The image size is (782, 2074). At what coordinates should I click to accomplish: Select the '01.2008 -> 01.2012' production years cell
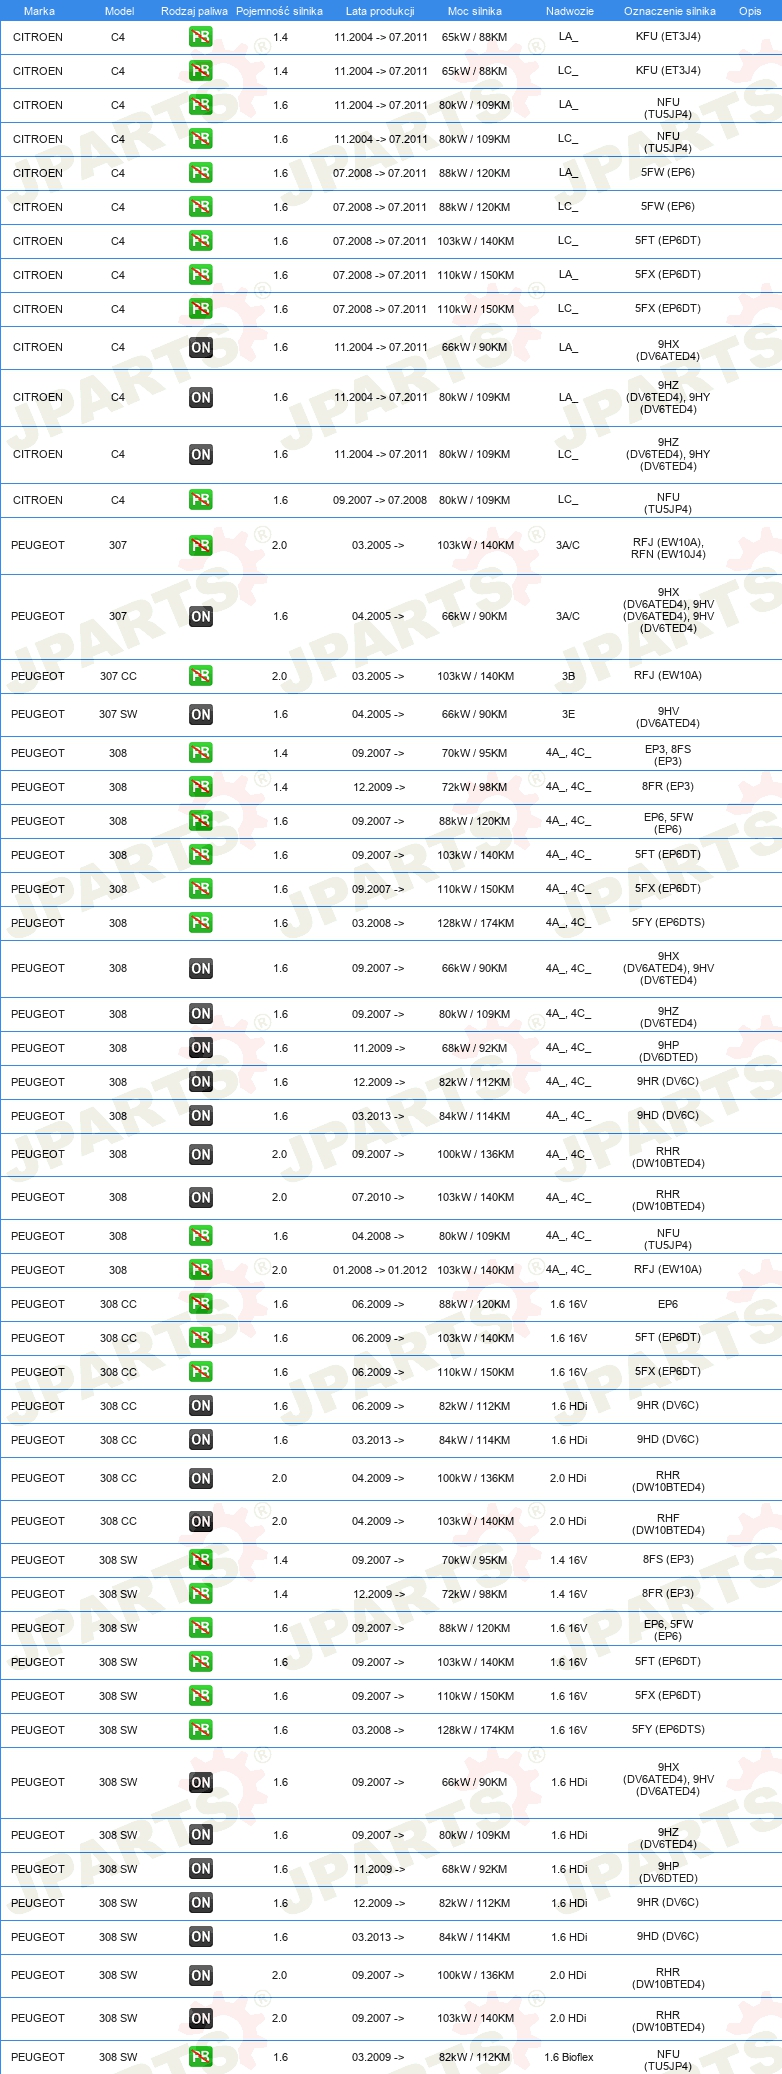click(x=380, y=1271)
